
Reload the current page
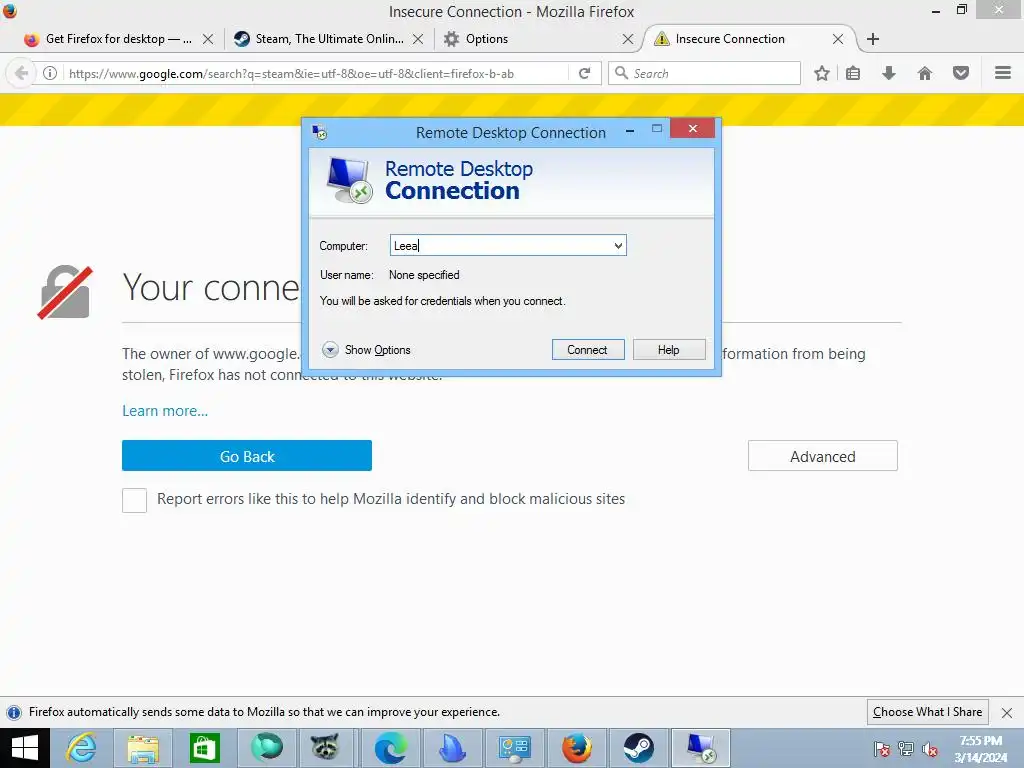point(584,73)
